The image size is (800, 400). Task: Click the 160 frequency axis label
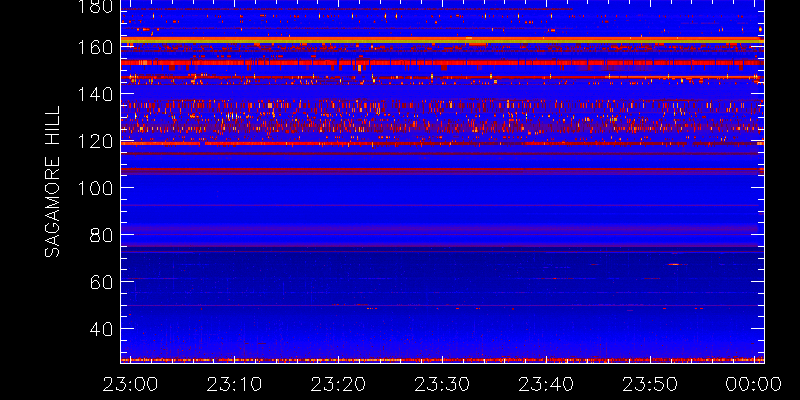click(96, 47)
